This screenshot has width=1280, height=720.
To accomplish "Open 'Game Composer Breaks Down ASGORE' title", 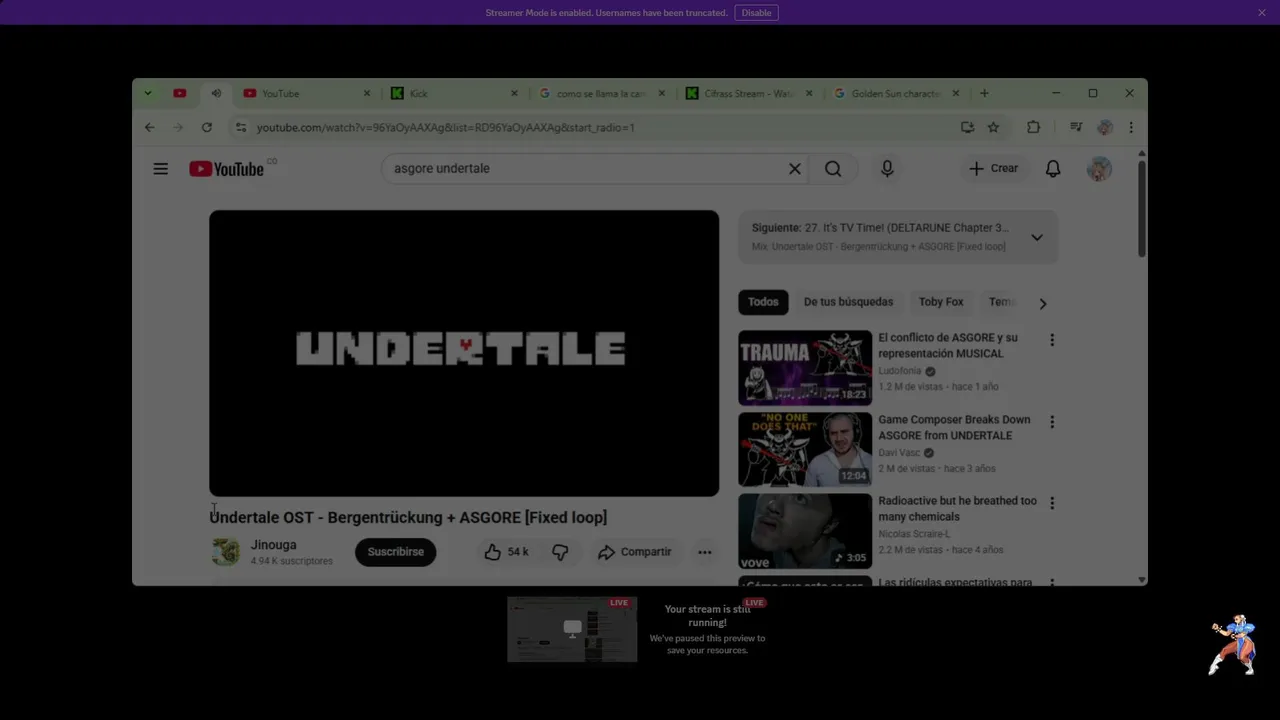I will 954,428.
